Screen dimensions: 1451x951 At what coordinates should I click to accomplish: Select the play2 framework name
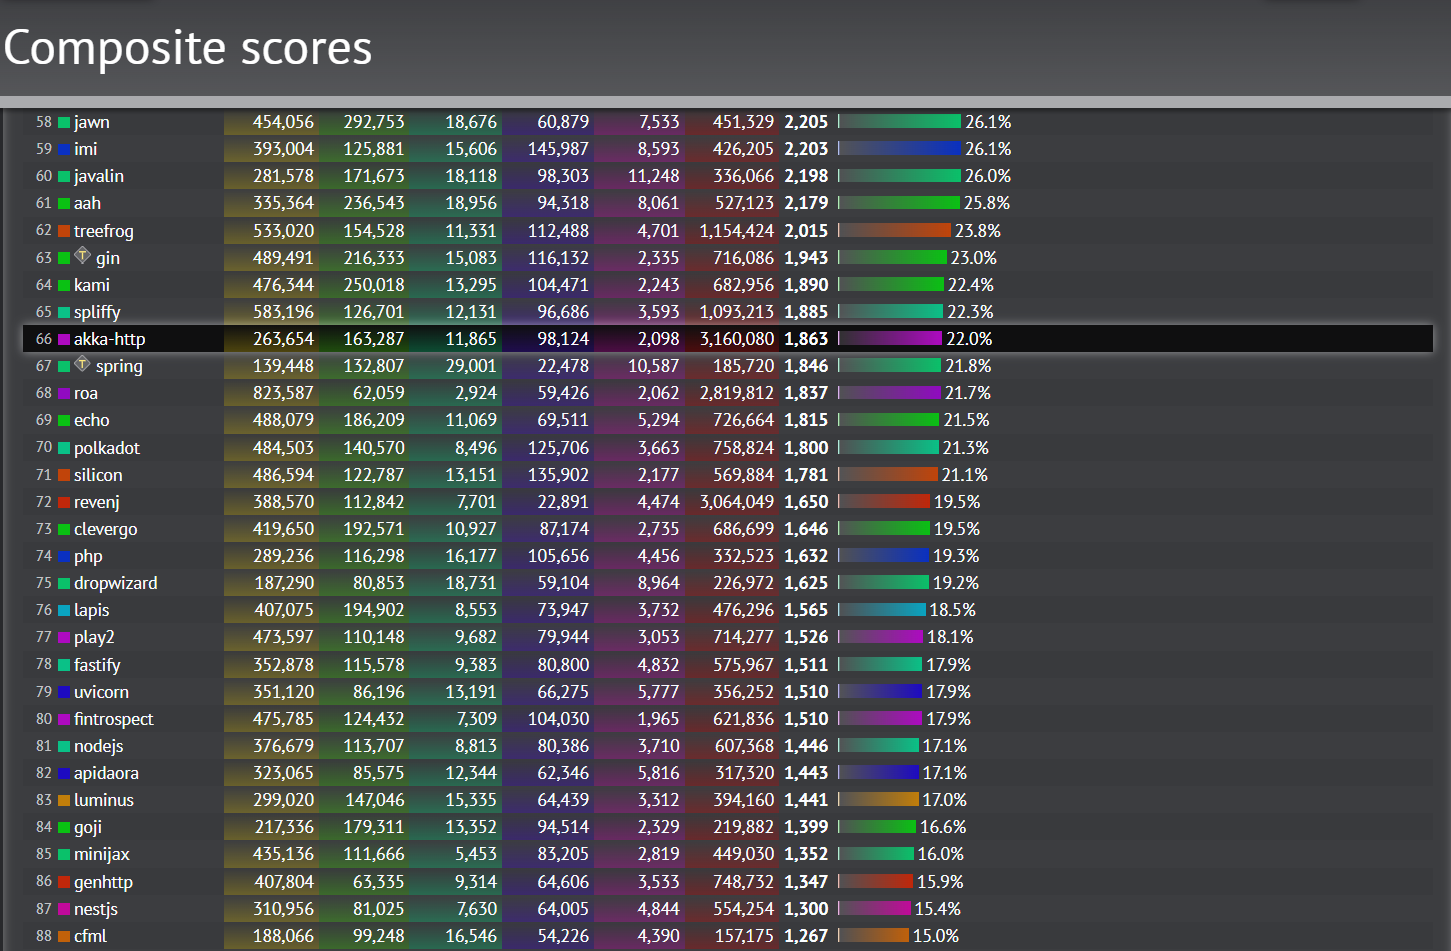[x=94, y=637]
